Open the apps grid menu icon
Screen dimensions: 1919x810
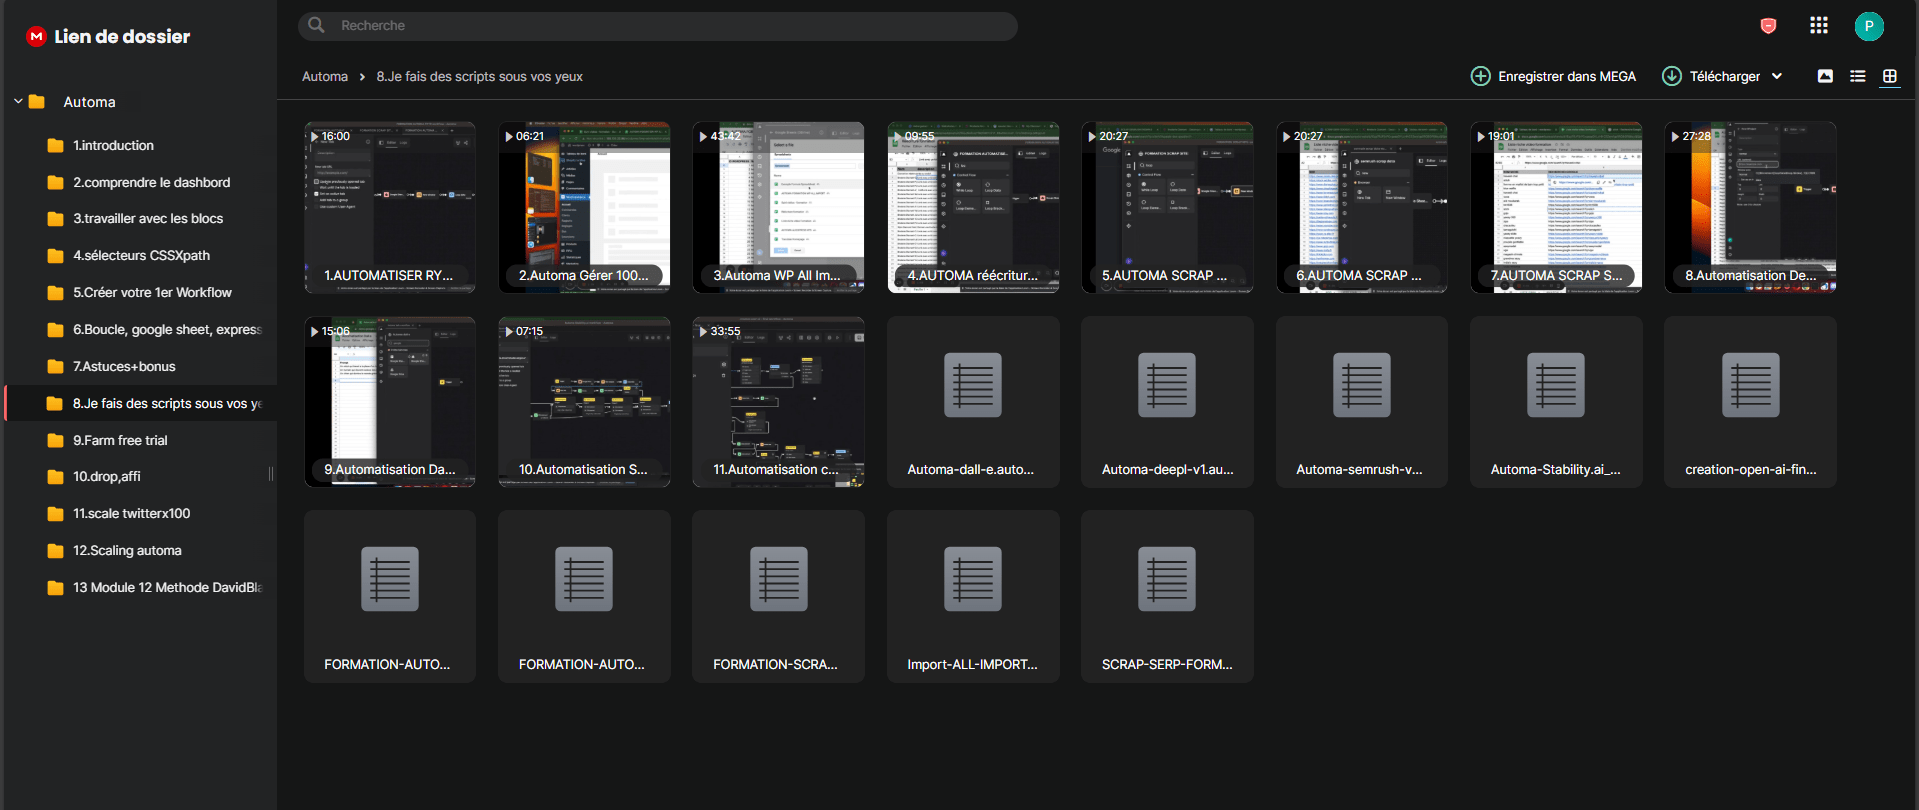pos(1818,26)
